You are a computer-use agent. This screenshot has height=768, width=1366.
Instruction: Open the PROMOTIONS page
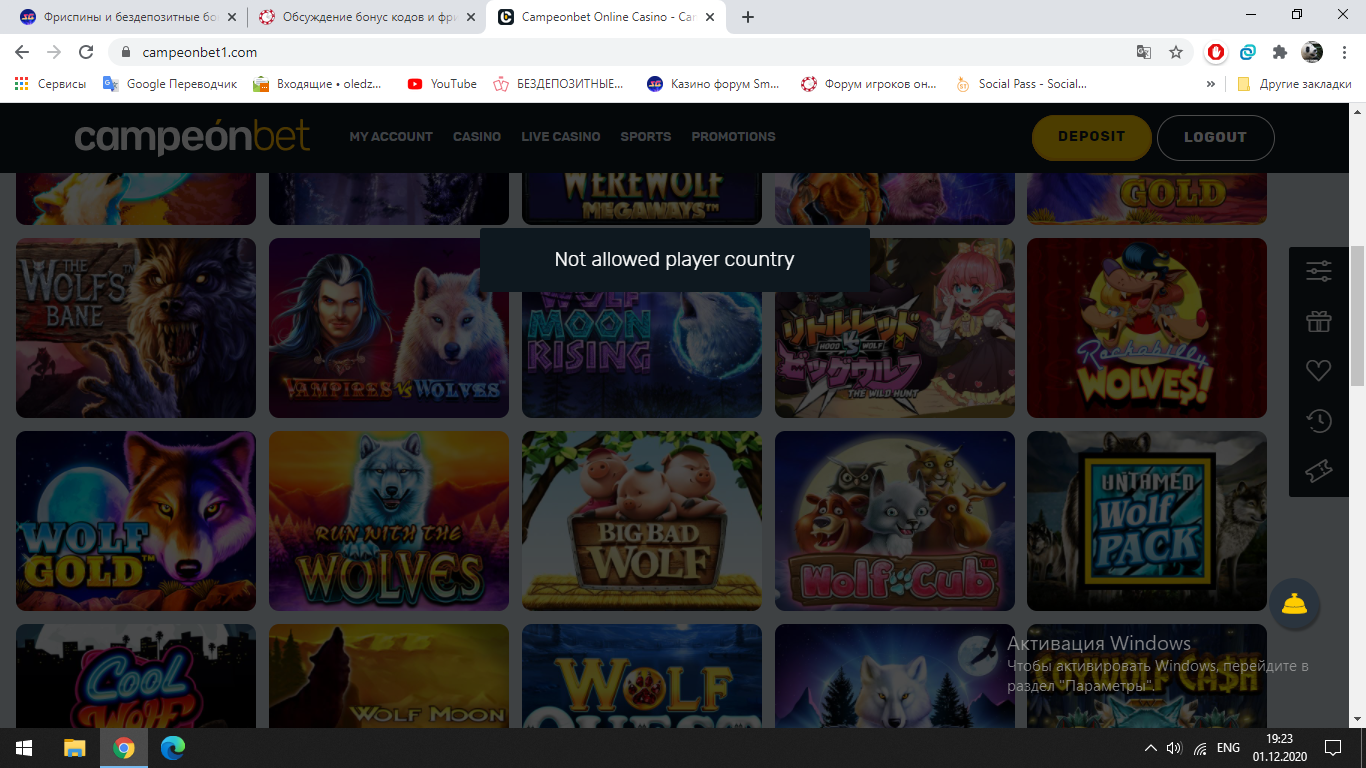point(733,137)
